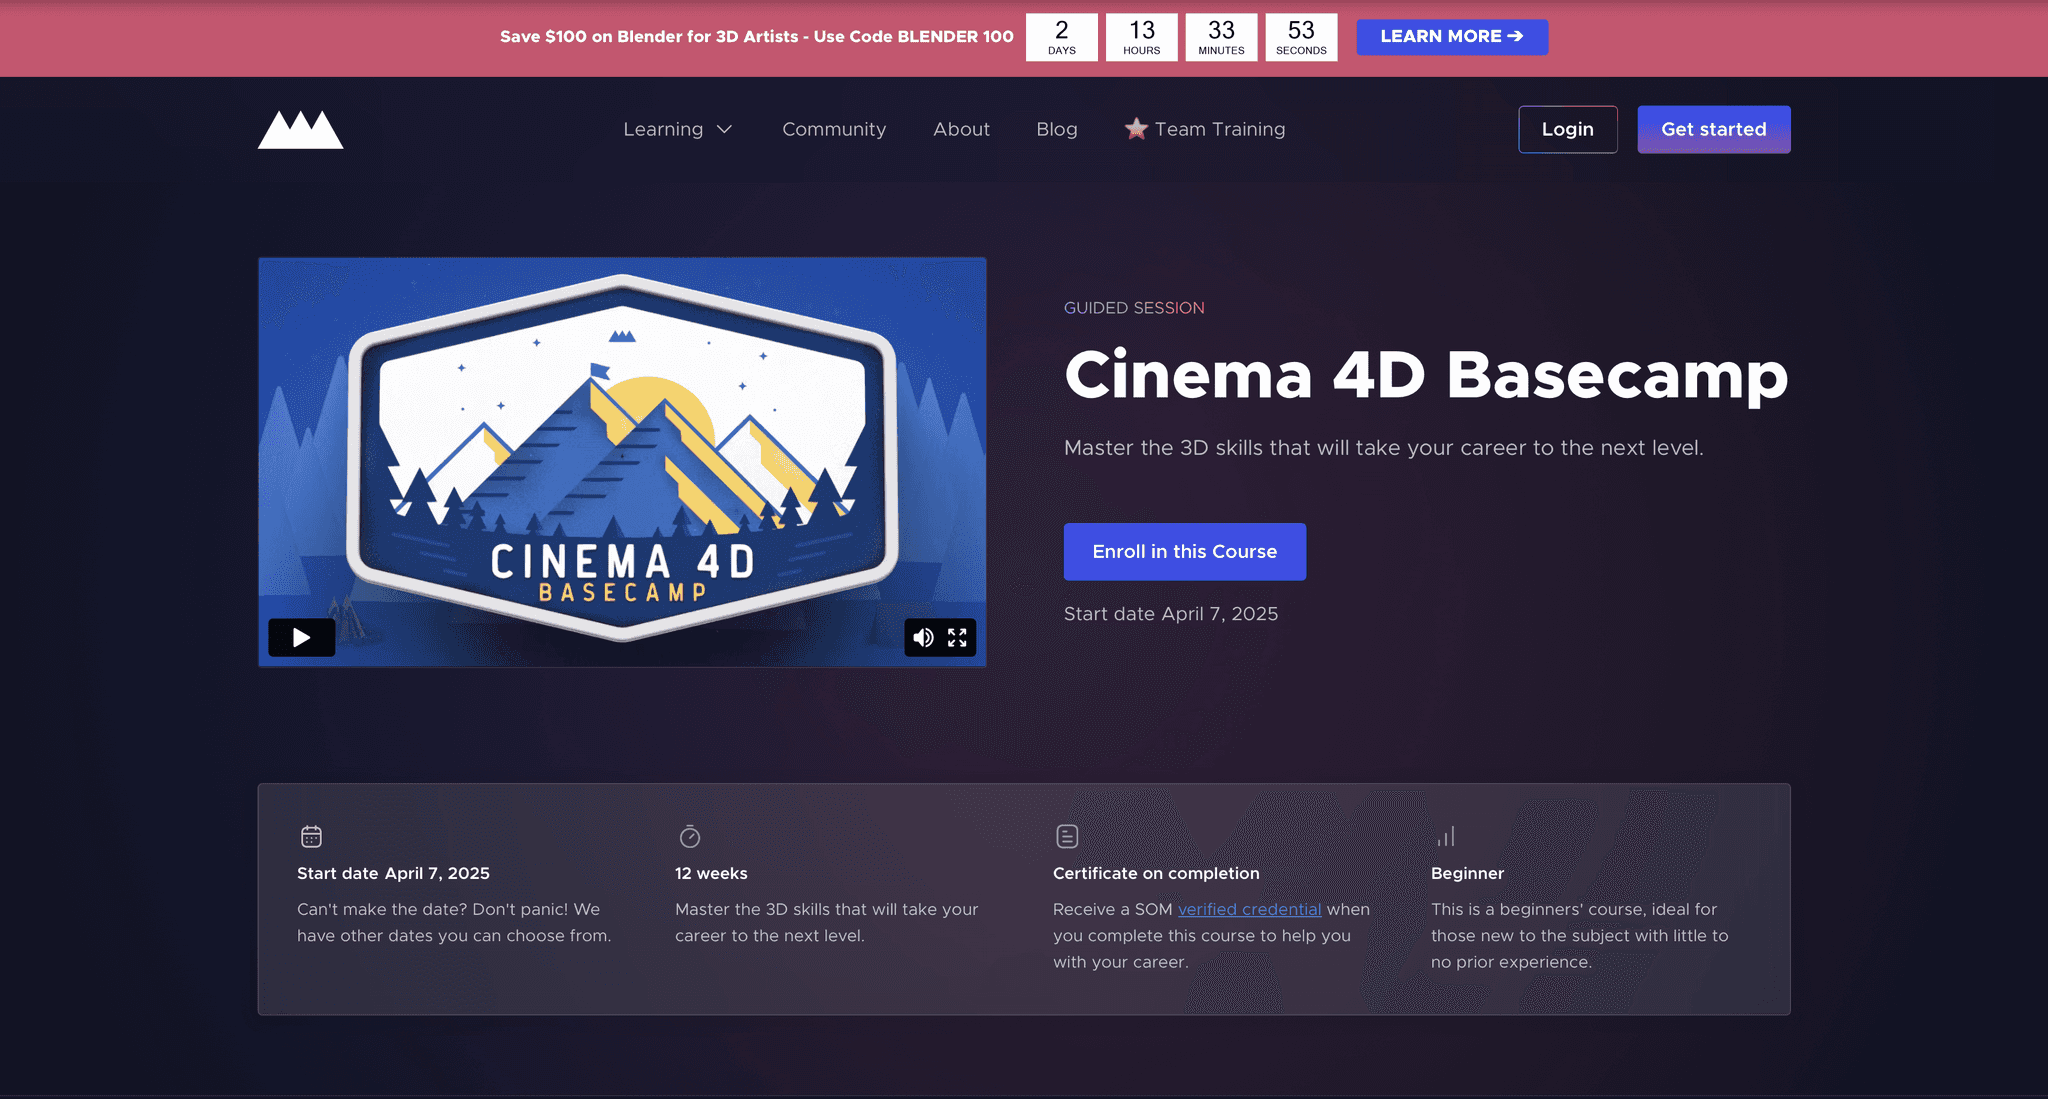Select the calendar icon above Start date

pyautogui.click(x=310, y=836)
